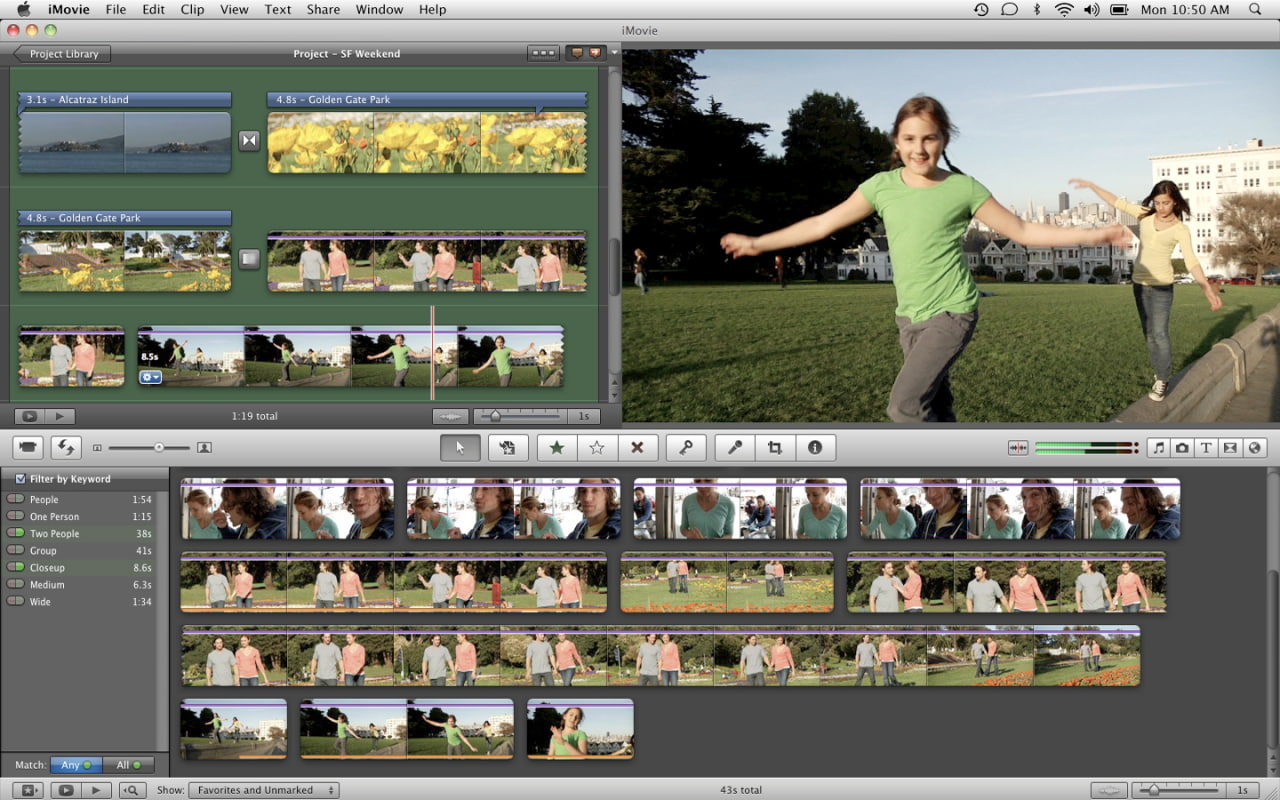Uncheck the Filter by Keyword checkbox
The width and height of the screenshot is (1280, 800).
[20, 479]
